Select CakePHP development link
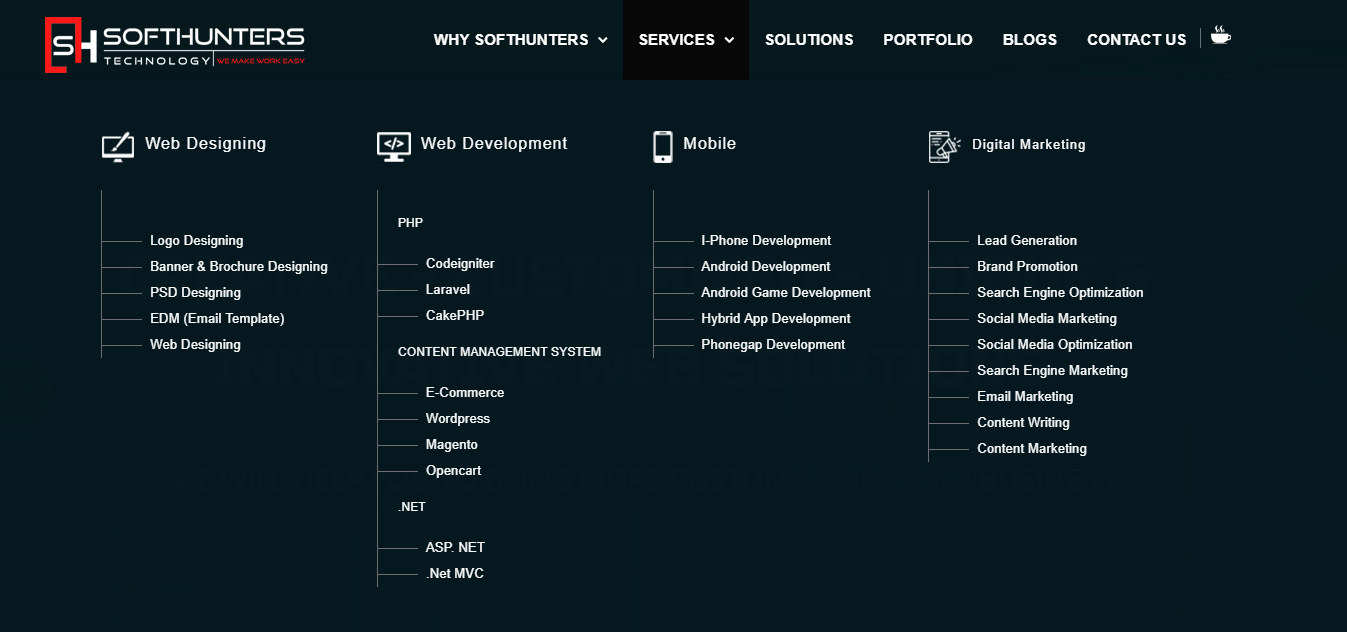The image size is (1347, 632). point(455,316)
